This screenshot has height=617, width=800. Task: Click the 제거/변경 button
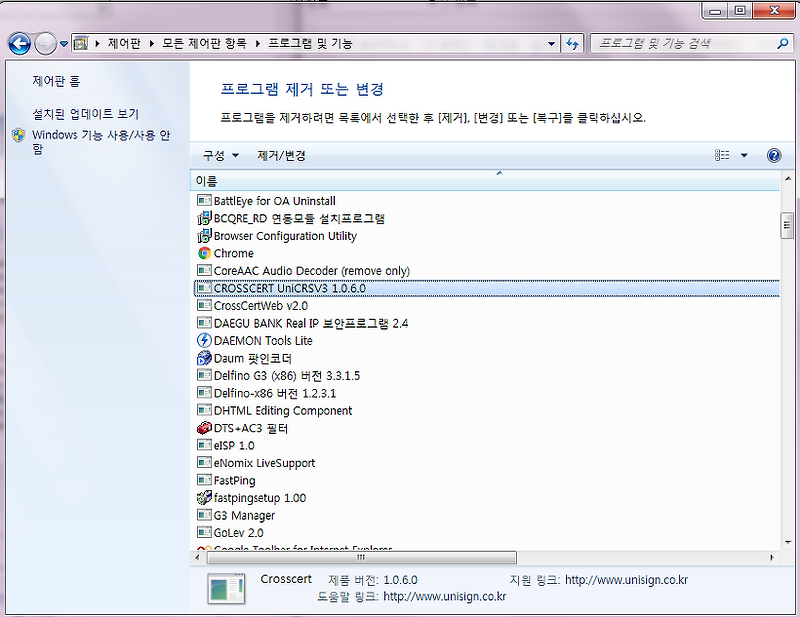pos(282,155)
